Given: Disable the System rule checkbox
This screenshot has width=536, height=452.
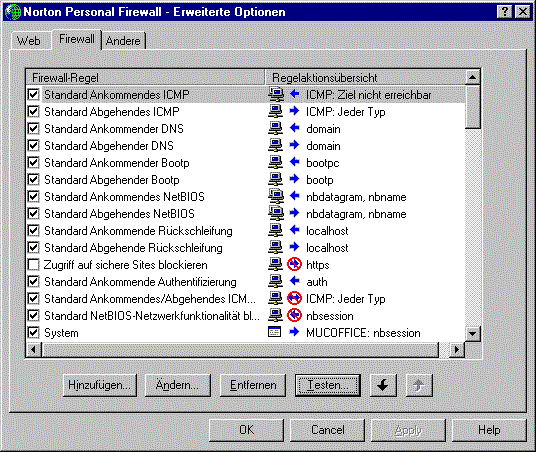Looking at the screenshot, I should coord(34,333).
